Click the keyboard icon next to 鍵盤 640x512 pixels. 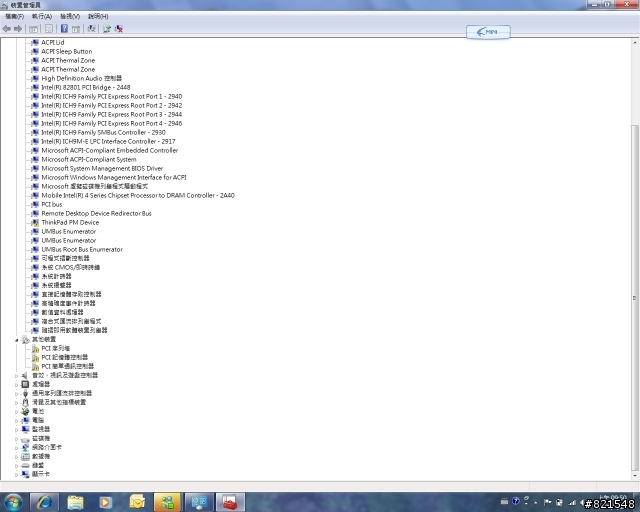tap(25, 465)
